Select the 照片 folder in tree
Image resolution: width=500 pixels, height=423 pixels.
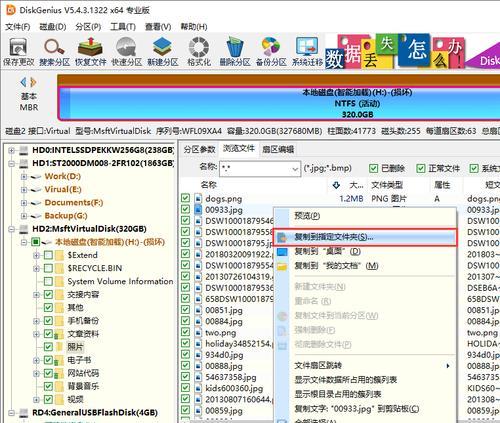75,347
